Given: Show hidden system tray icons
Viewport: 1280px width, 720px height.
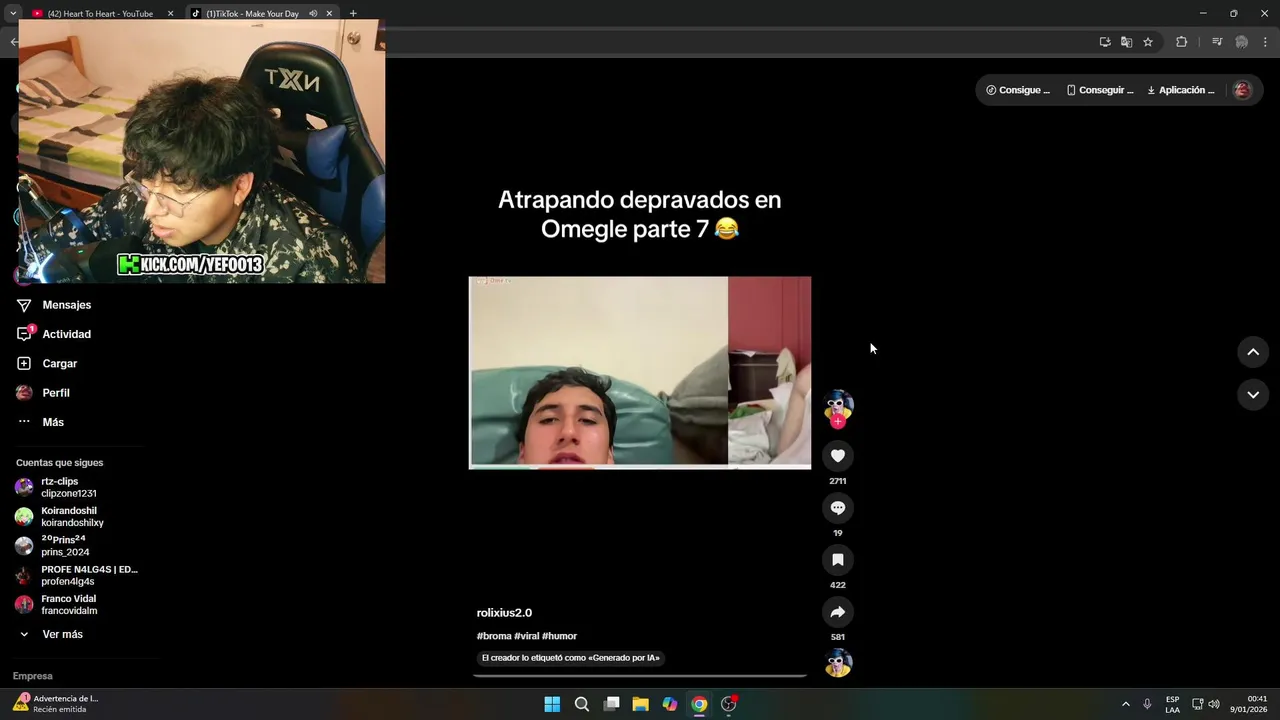Looking at the screenshot, I should coord(1125,704).
